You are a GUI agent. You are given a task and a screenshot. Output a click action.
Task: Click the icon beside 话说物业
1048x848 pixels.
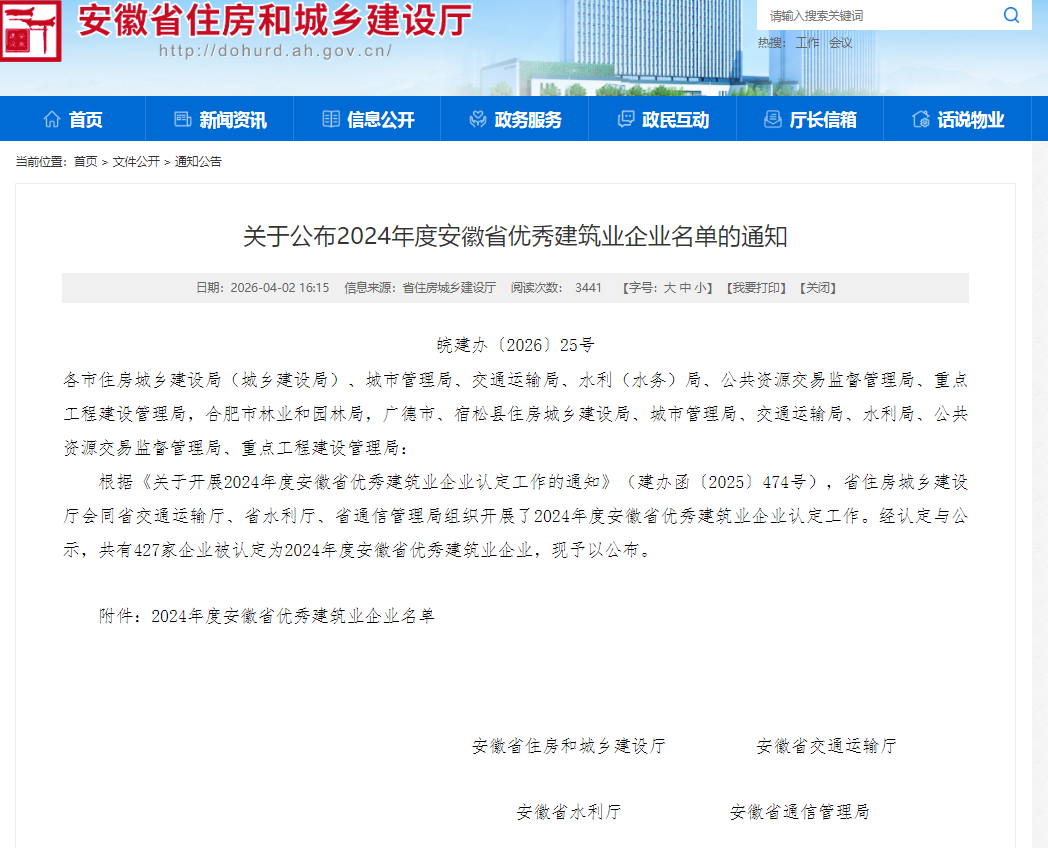click(x=921, y=120)
